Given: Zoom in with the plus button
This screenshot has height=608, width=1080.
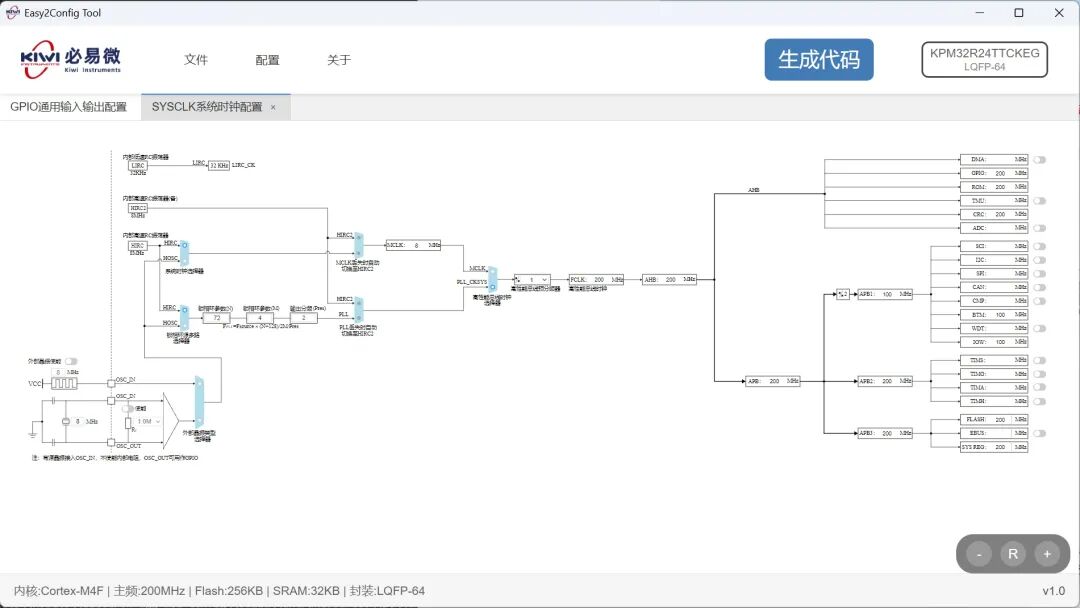Looking at the screenshot, I should coord(1047,554).
